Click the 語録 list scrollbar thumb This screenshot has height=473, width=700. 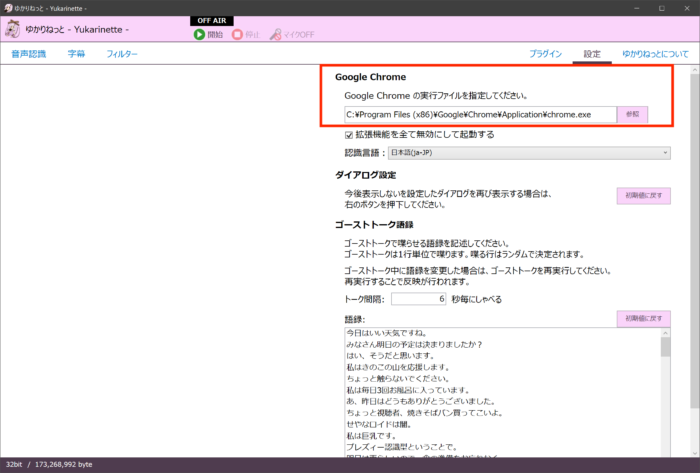point(666,347)
